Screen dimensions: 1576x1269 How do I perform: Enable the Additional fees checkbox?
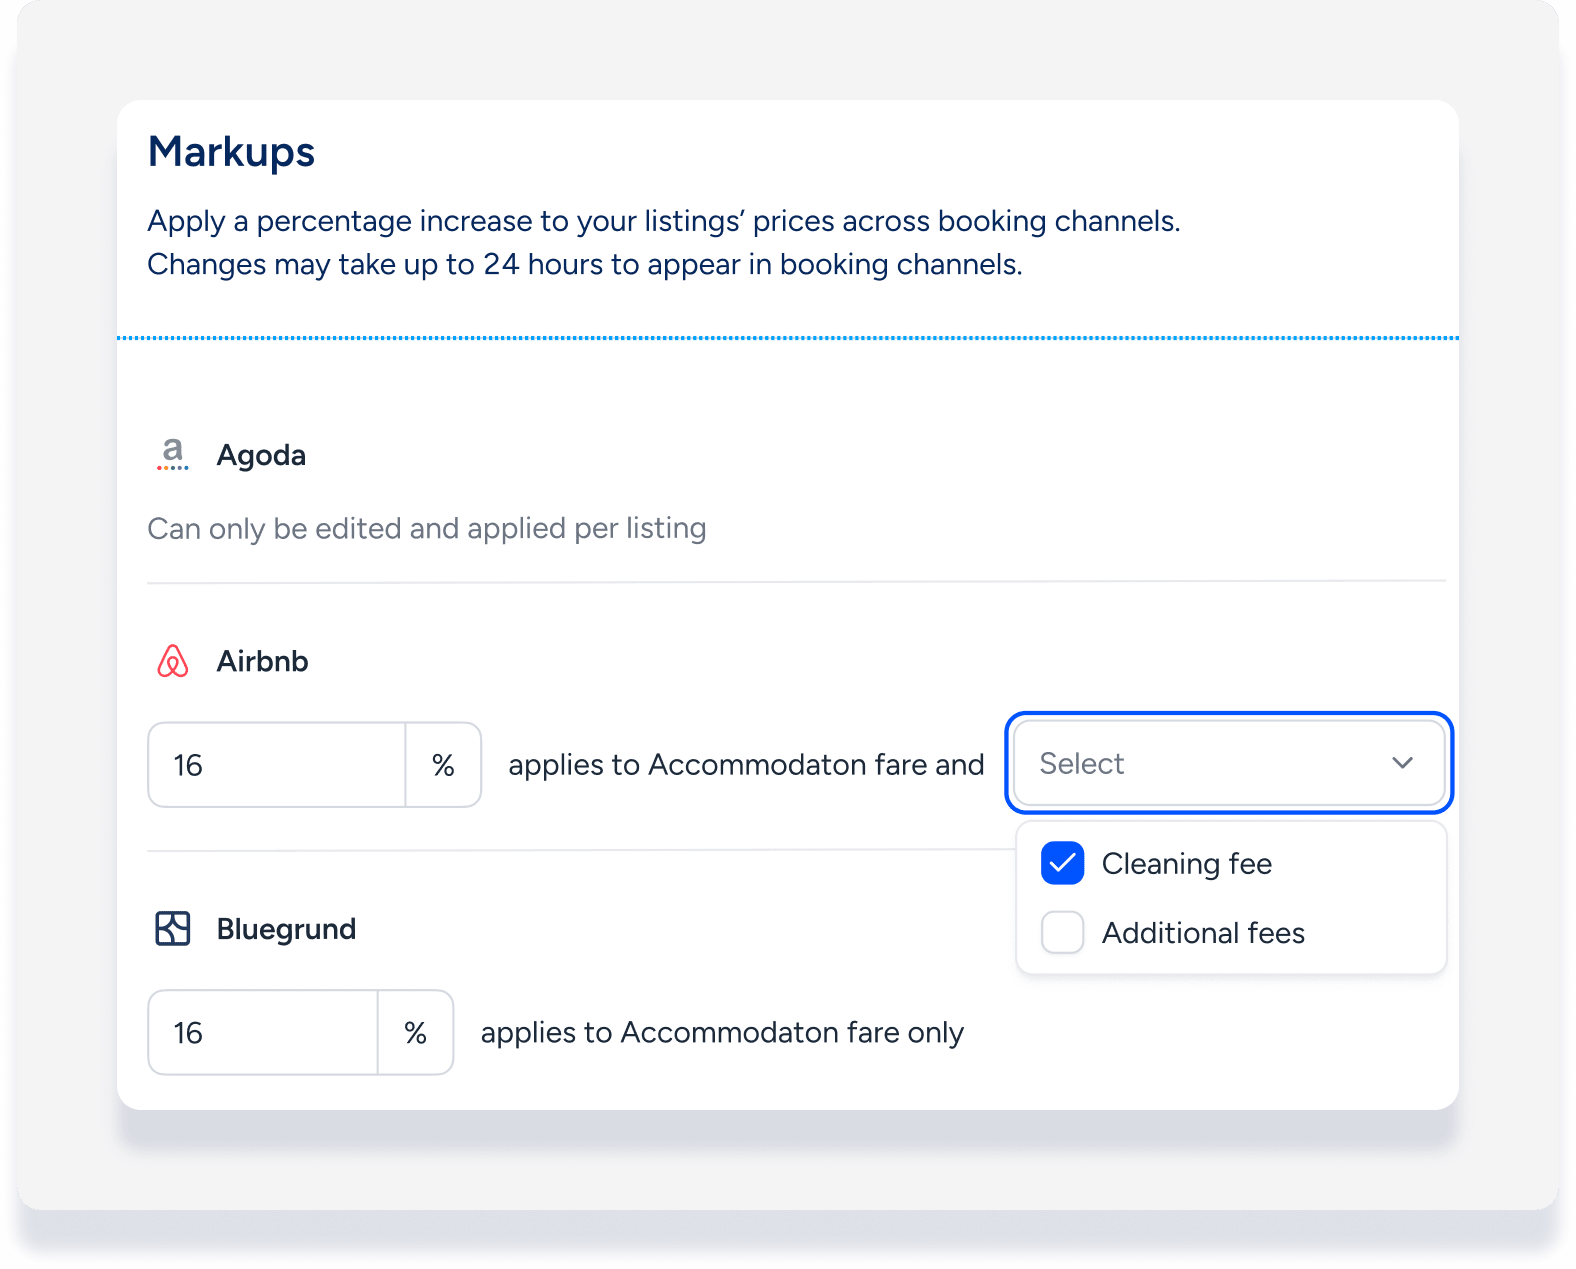[x=1062, y=933]
